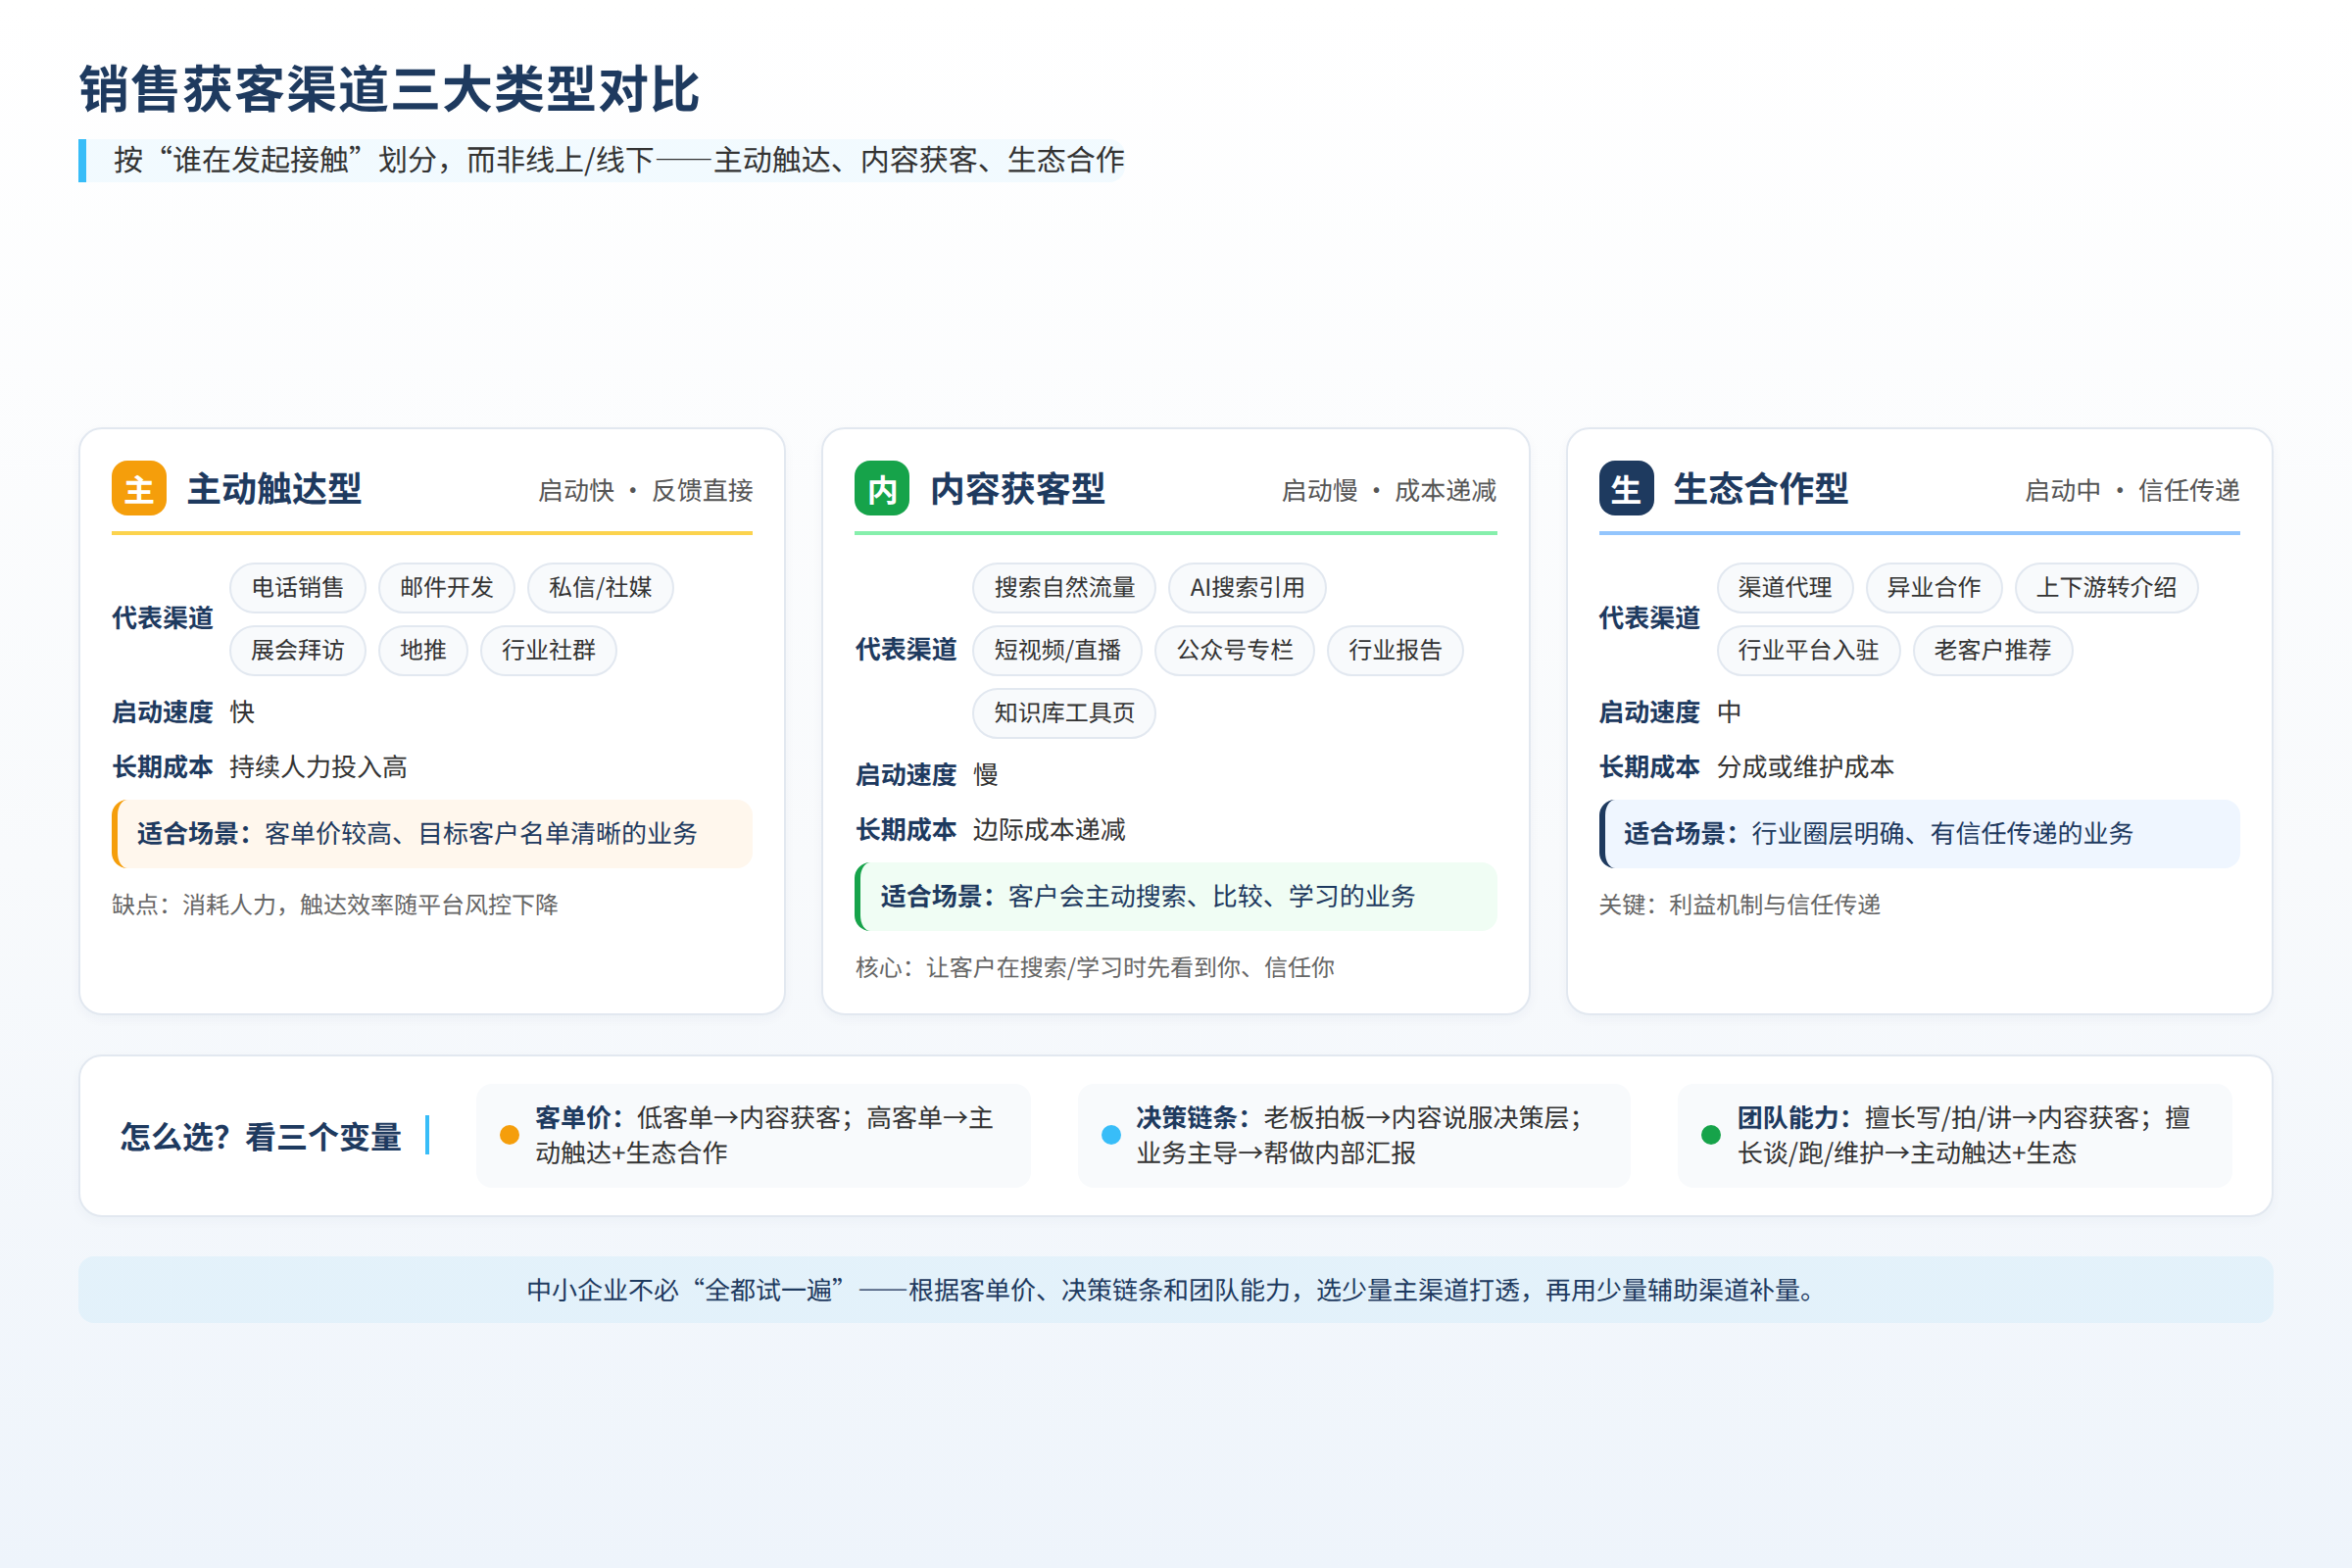This screenshot has width=2352, height=1568.
Task: Click the 渠道代理 chip
Action: (x=1785, y=588)
